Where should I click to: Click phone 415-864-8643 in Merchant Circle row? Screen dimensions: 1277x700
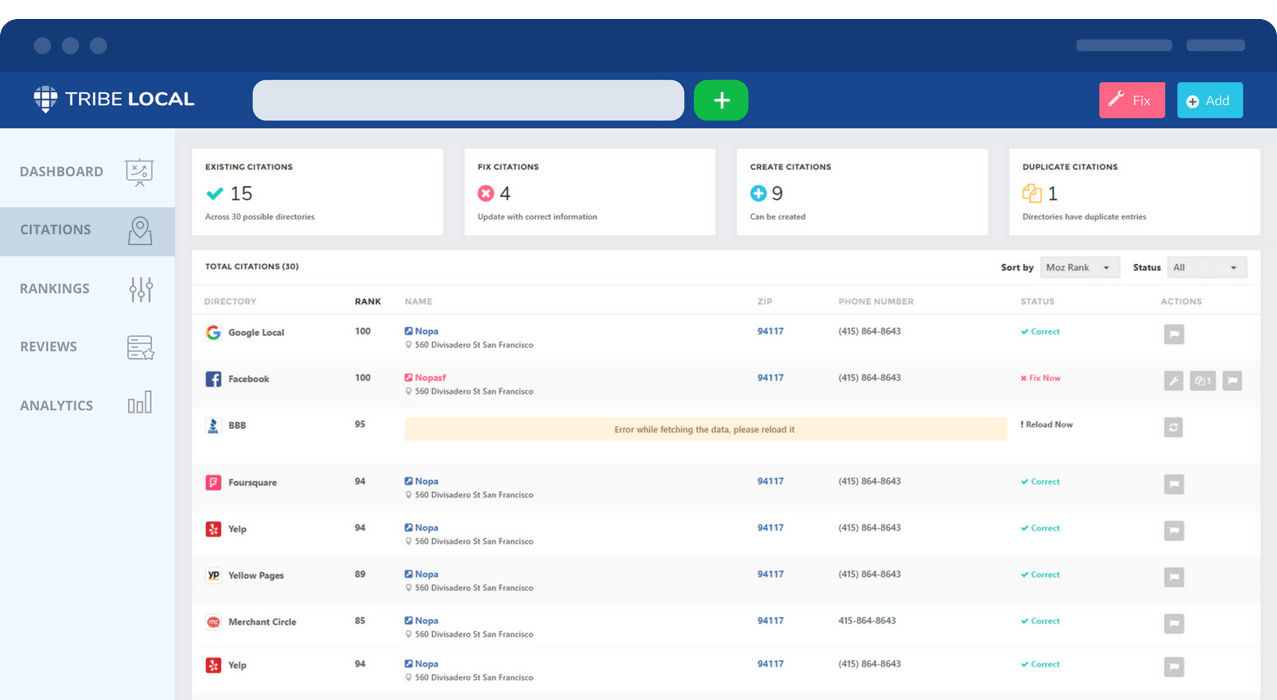(867, 620)
